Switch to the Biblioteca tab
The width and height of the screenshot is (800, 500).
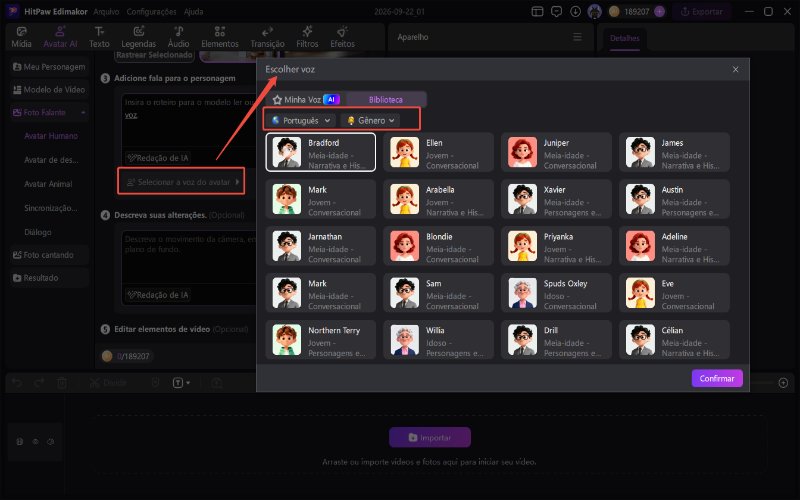[386, 99]
